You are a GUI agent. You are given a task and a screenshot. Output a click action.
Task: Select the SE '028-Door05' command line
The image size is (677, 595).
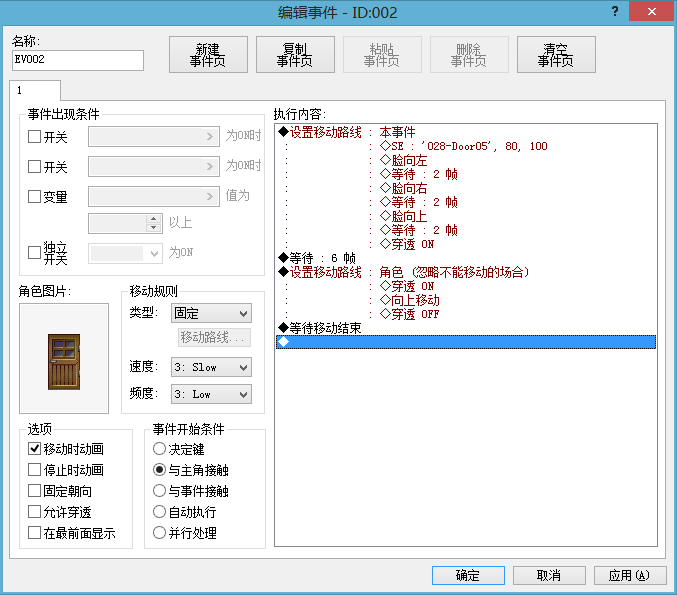tap(466, 146)
